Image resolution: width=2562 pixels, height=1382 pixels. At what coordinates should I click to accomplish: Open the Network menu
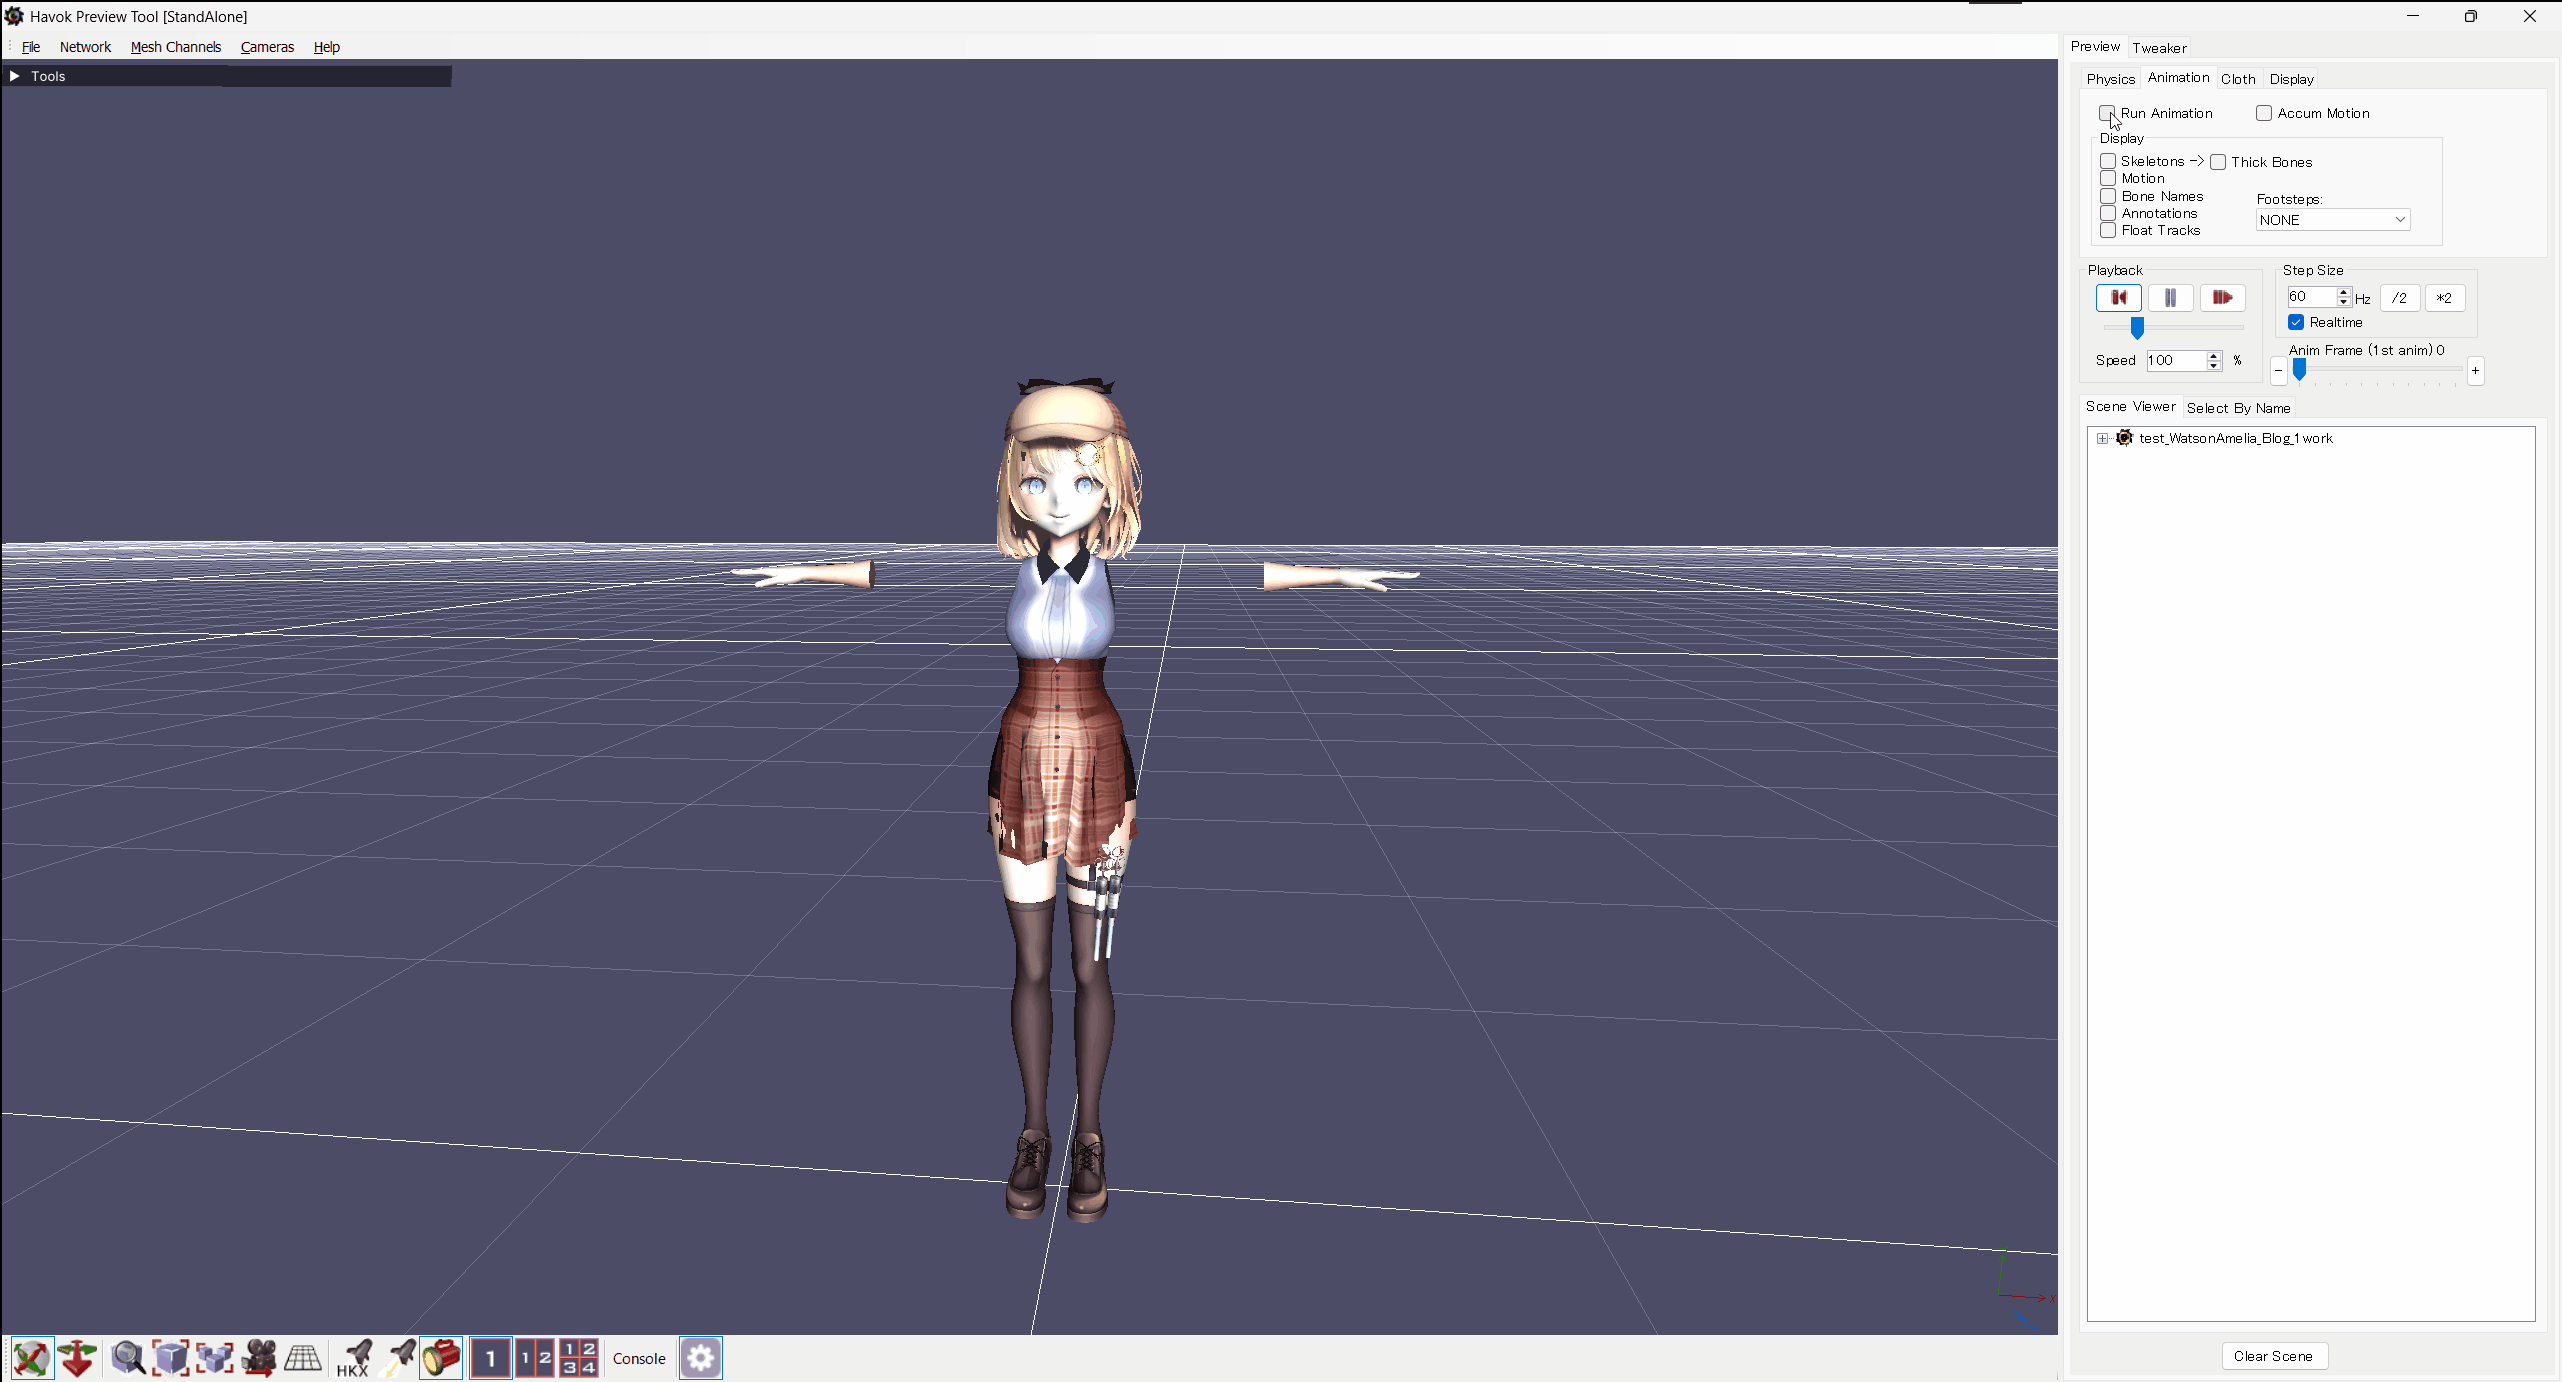[x=85, y=47]
